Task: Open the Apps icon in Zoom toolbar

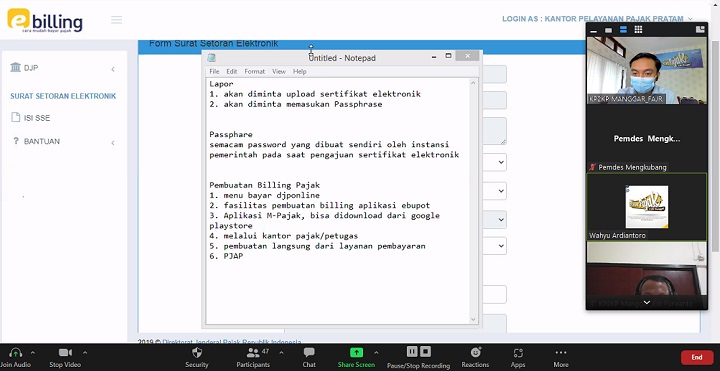Action: tap(518, 353)
